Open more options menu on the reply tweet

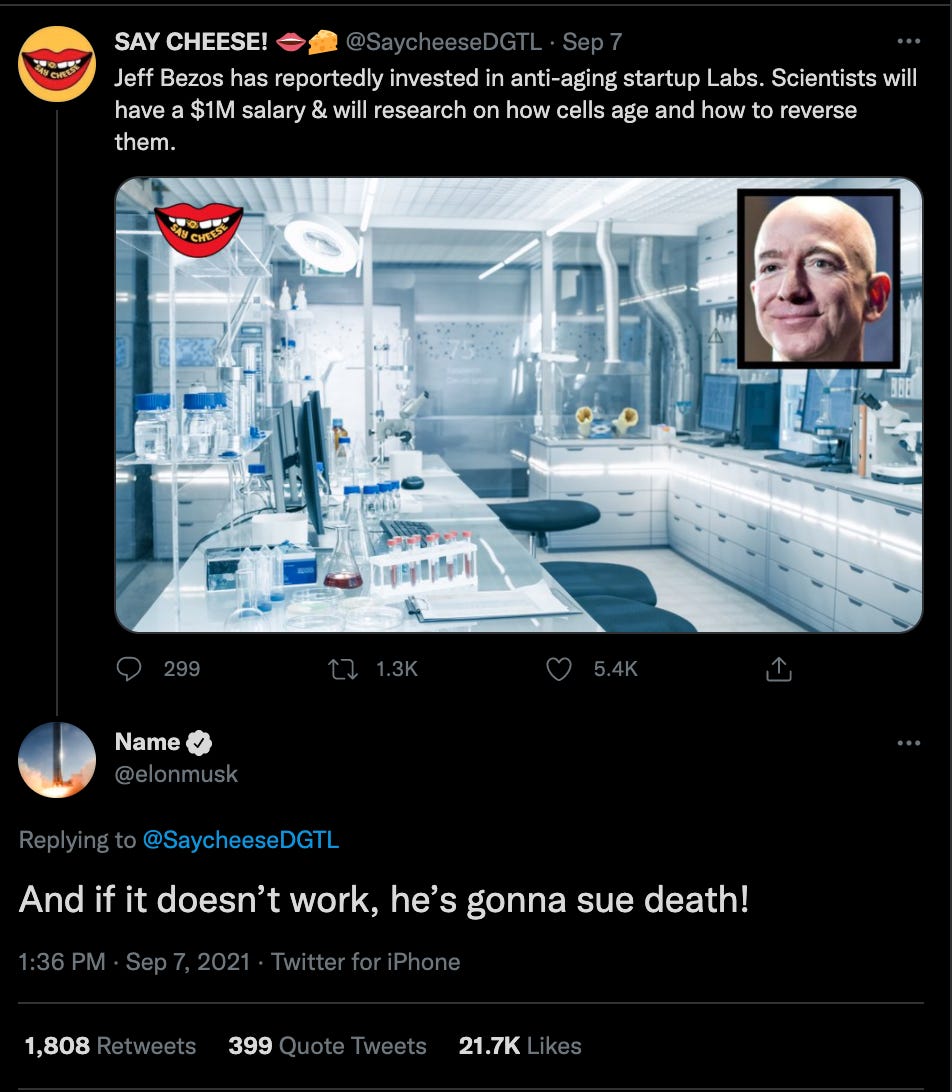pyautogui.click(x=908, y=743)
